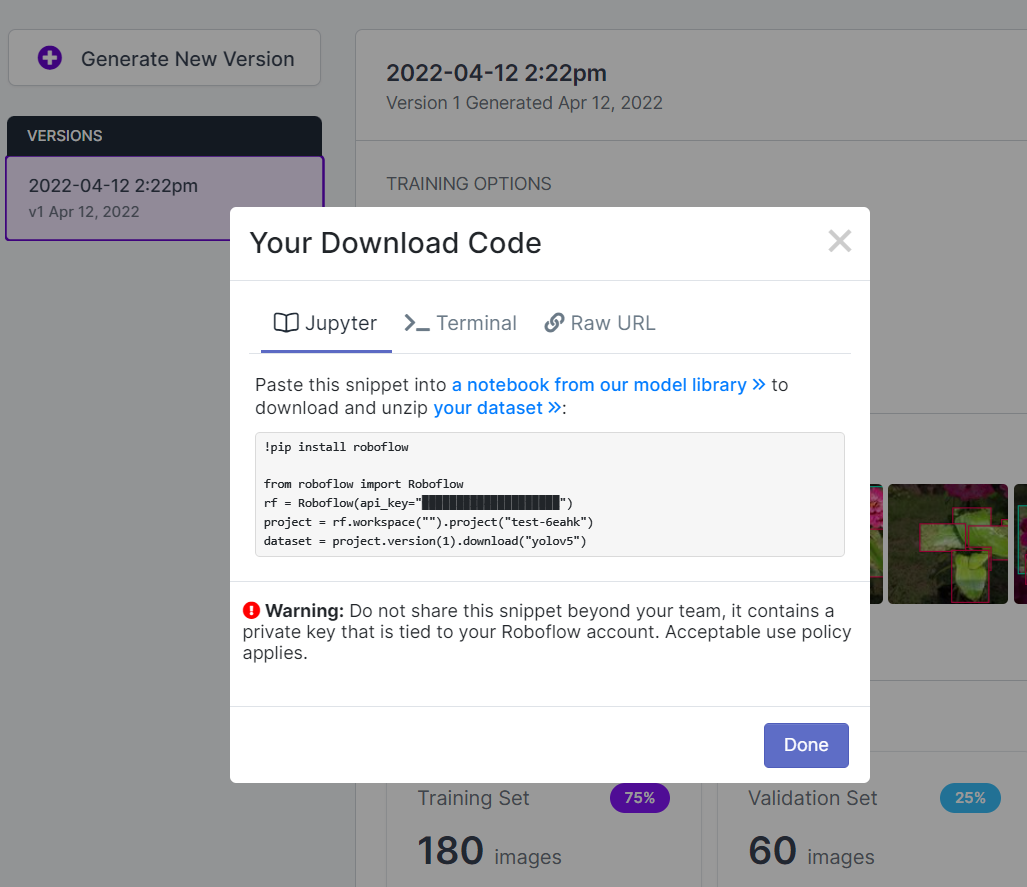Click the TRAINING OPTIONS heading
This screenshot has height=887, width=1027.
point(469,184)
